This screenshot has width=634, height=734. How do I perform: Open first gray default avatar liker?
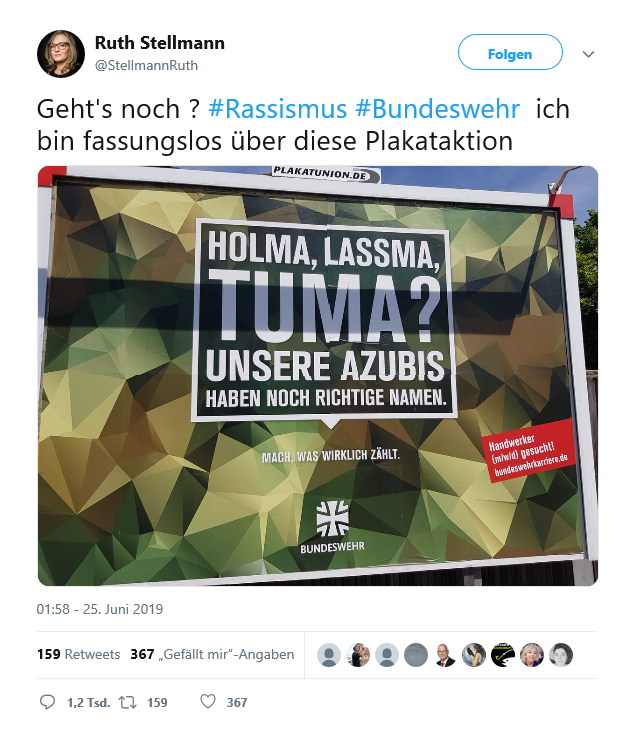pyautogui.click(x=329, y=654)
